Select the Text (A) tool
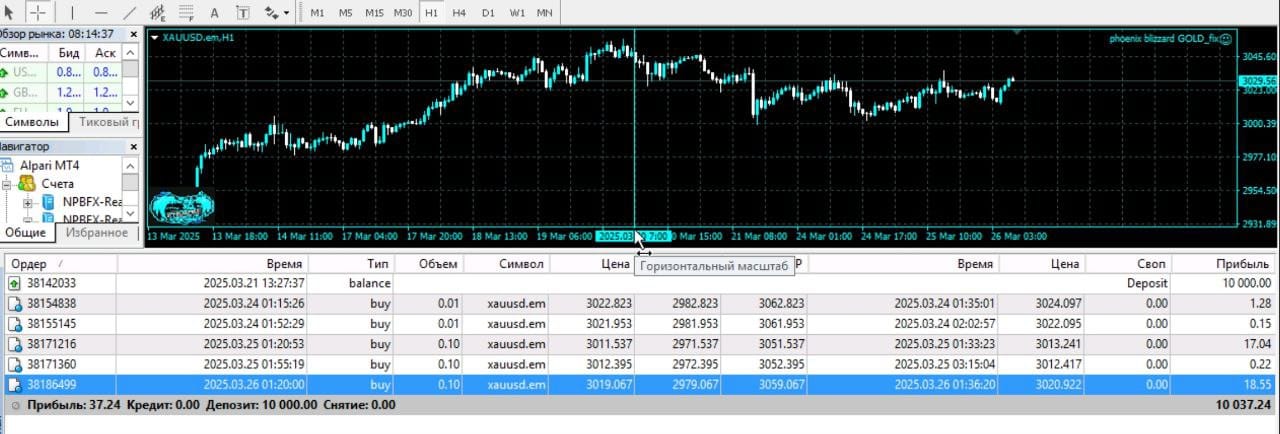This screenshot has width=1280, height=434. click(214, 12)
